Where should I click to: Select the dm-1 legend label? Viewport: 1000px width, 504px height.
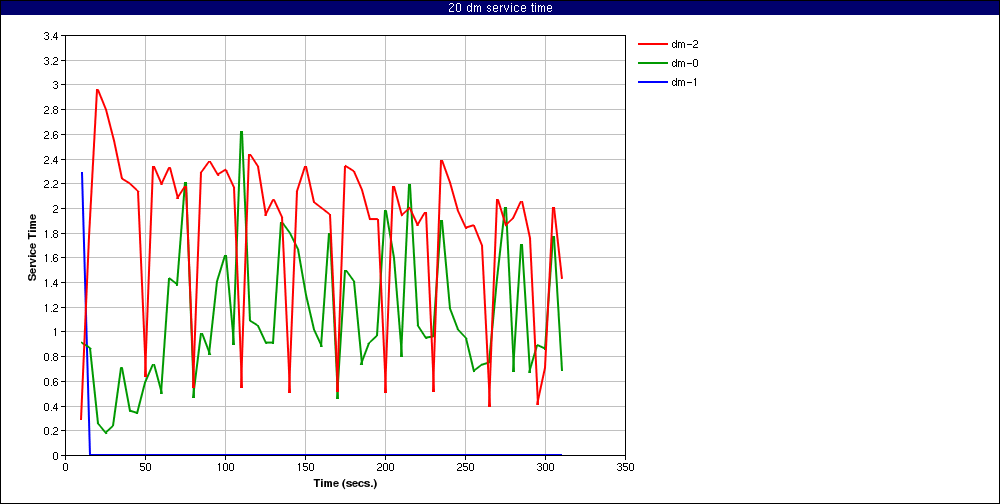(684, 82)
